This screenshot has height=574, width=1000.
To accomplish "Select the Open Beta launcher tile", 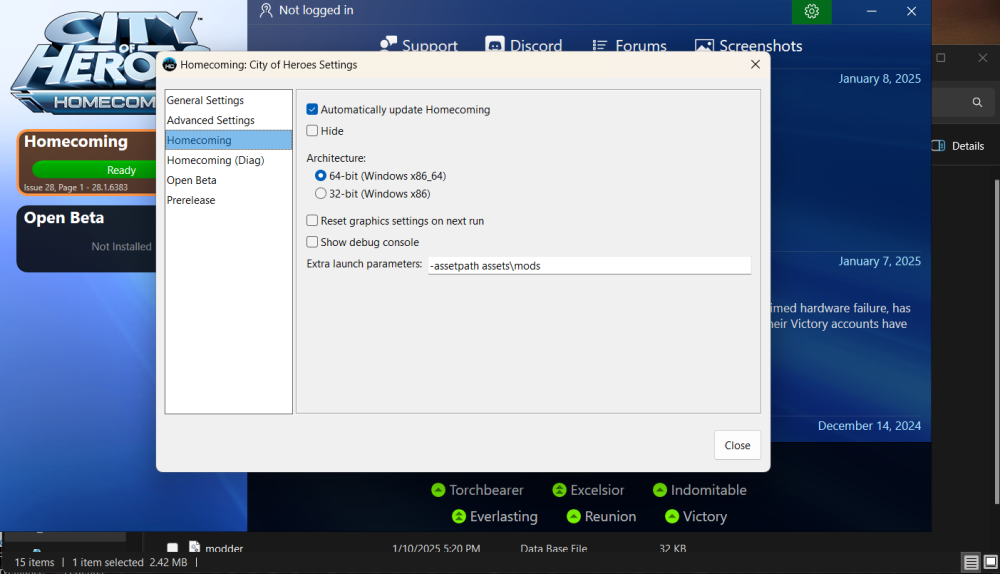I will [x=86, y=238].
